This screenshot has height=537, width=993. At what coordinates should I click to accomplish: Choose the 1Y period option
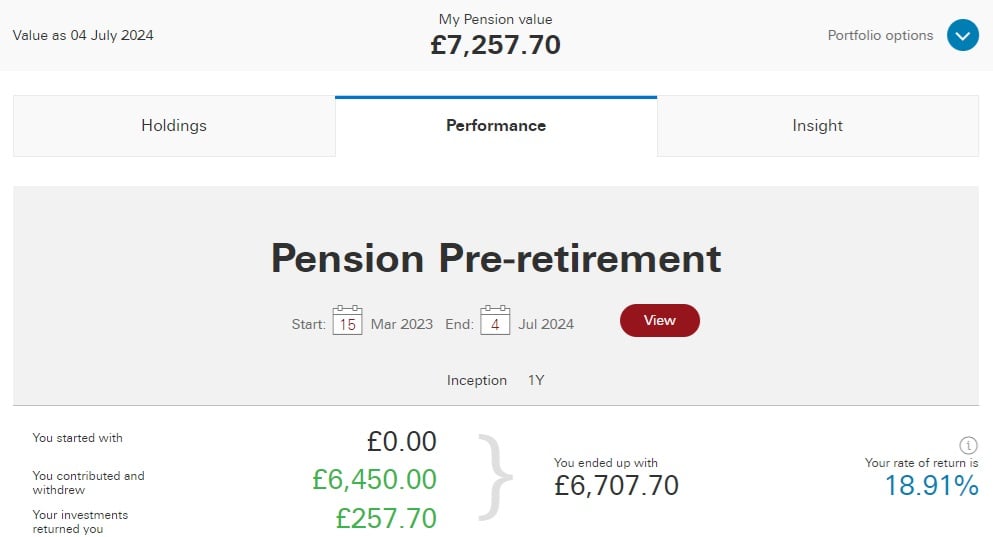536,381
